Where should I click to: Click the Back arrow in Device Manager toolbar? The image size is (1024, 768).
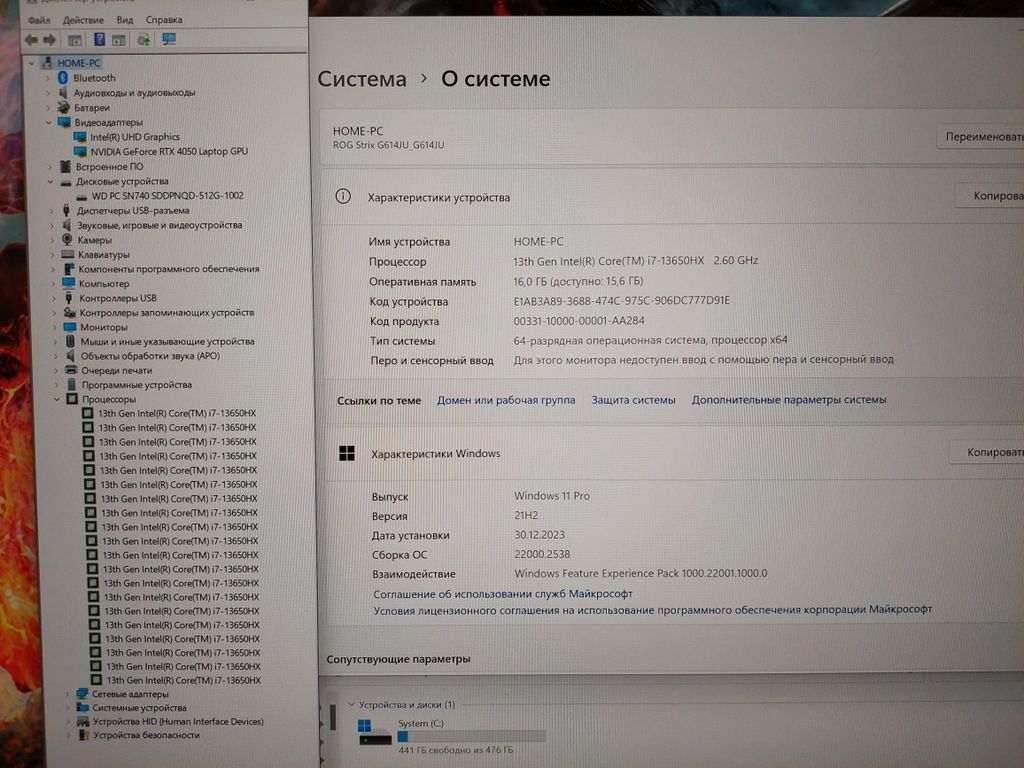point(30,39)
